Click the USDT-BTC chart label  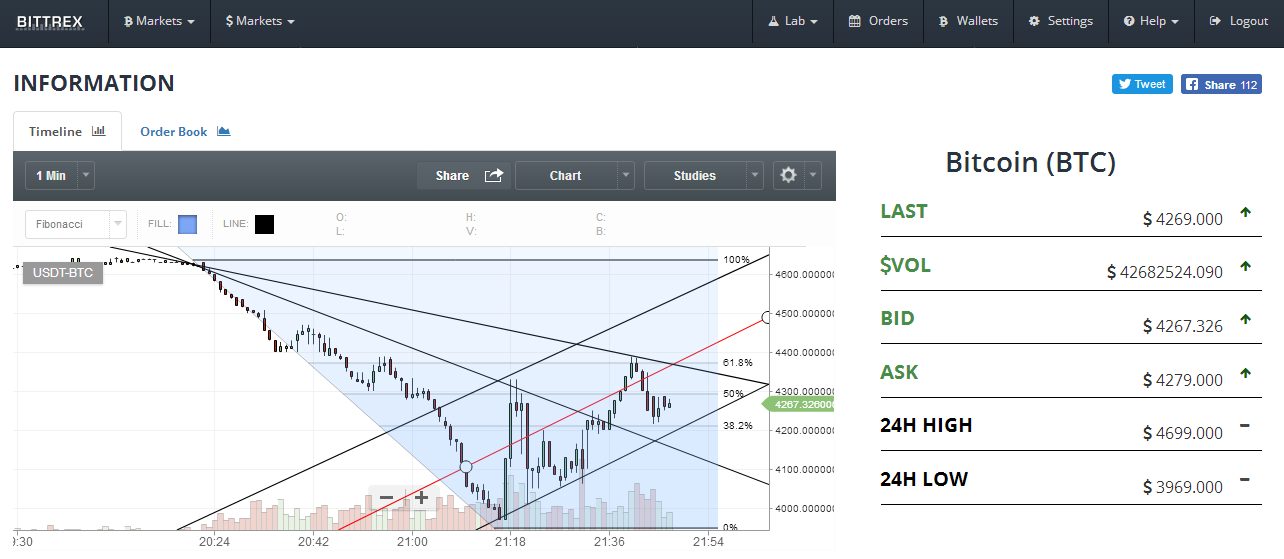coord(64,272)
